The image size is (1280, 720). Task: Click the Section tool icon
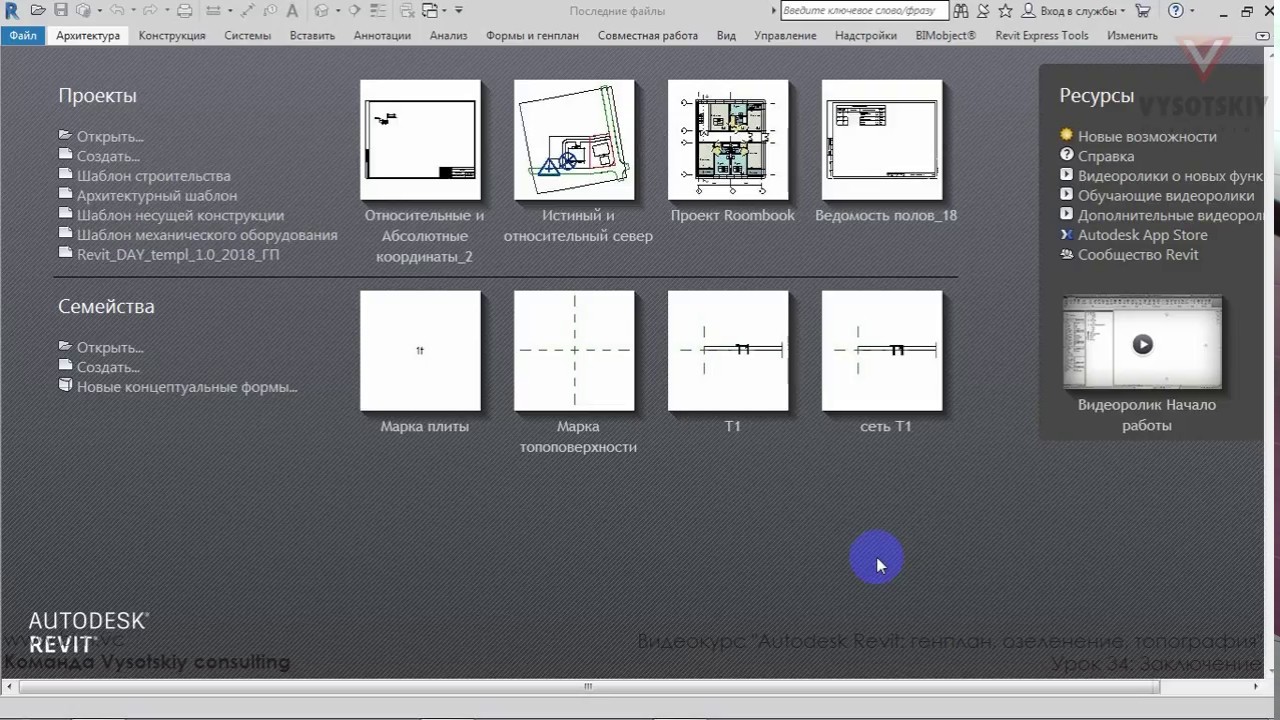(354, 10)
